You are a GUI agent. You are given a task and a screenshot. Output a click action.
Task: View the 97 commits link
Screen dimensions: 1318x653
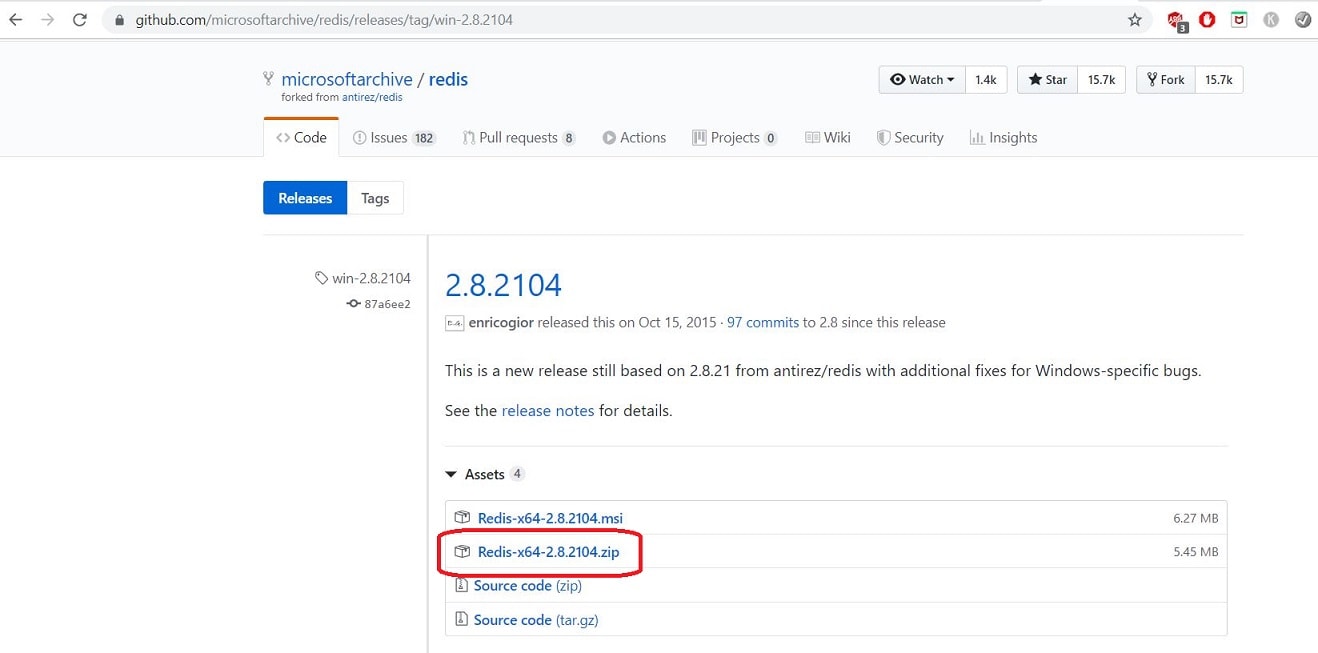tap(763, 323)
